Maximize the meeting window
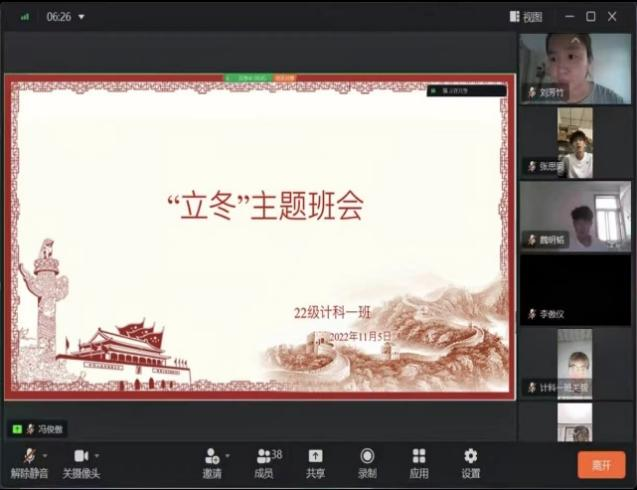Screen dimensions: 637x490 (590, 16)
